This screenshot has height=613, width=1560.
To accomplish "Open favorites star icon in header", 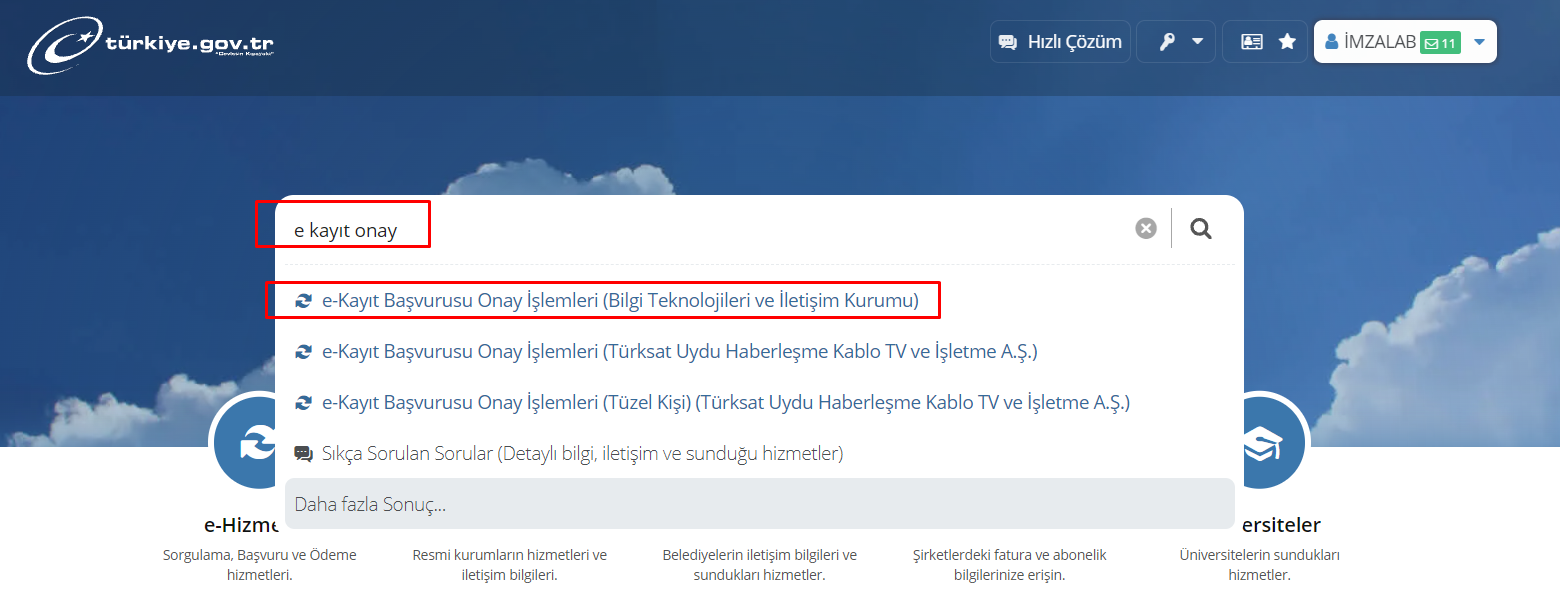I will (x=1287, y=42).
